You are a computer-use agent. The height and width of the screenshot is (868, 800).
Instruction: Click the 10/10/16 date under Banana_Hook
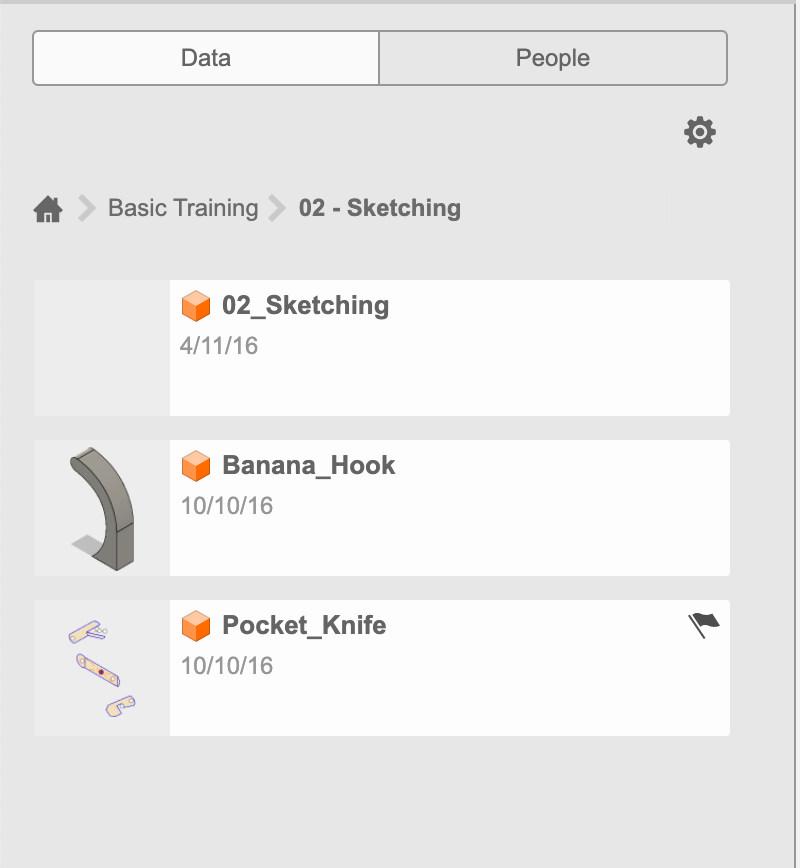tap(225, 506)
